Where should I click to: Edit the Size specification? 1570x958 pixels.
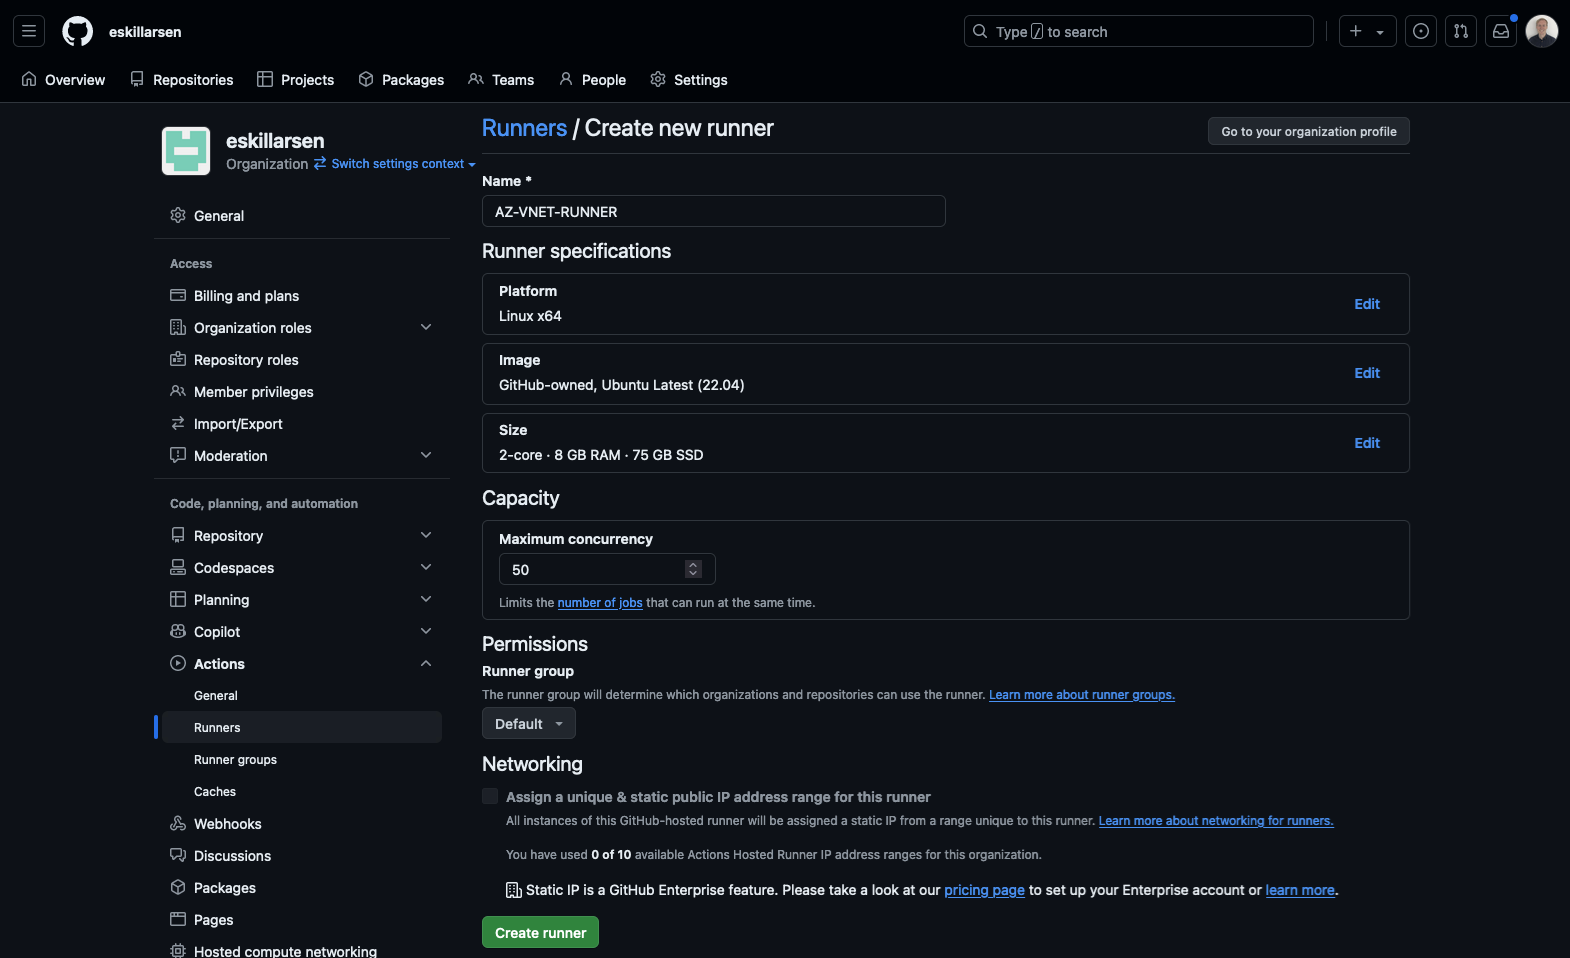(1367, 443)
